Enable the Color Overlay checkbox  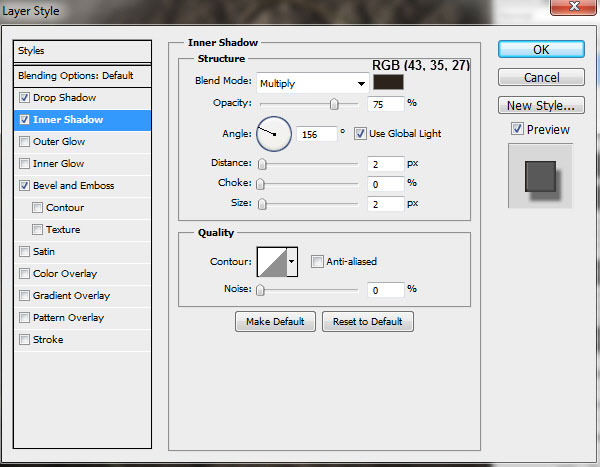[x=24, y=273]
